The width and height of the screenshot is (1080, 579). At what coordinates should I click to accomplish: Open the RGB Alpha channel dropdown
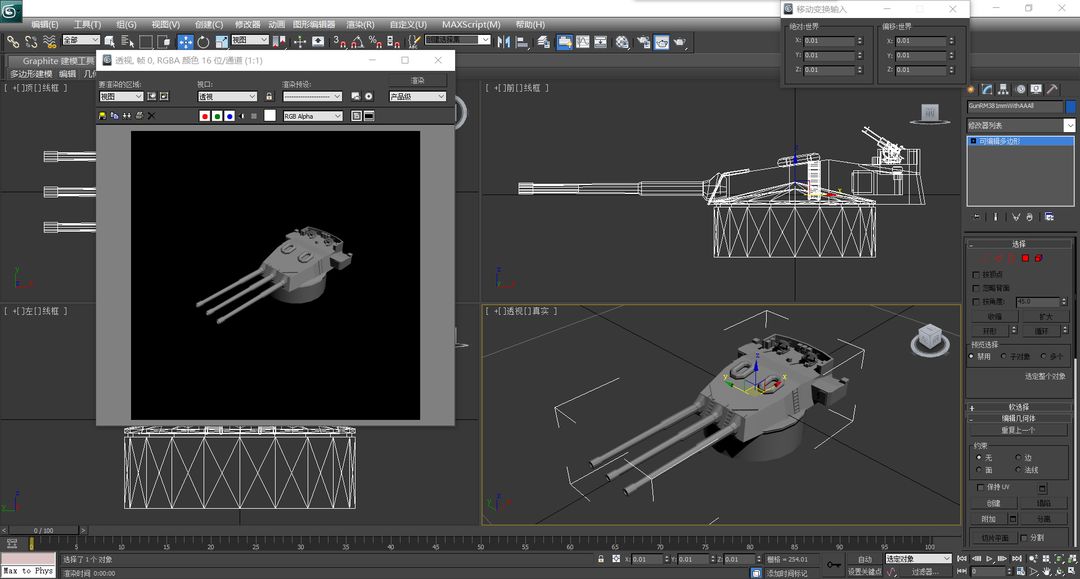(x=313, y=116)
